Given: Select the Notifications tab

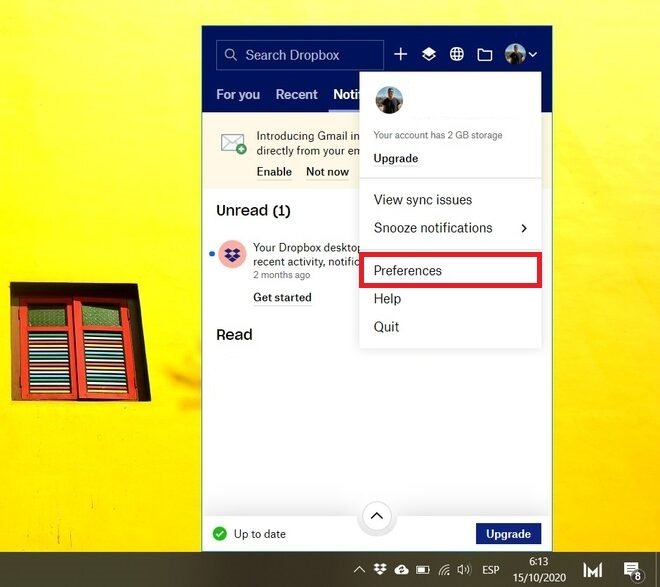Looking at the screenshot, I should (x=346, y=94).
